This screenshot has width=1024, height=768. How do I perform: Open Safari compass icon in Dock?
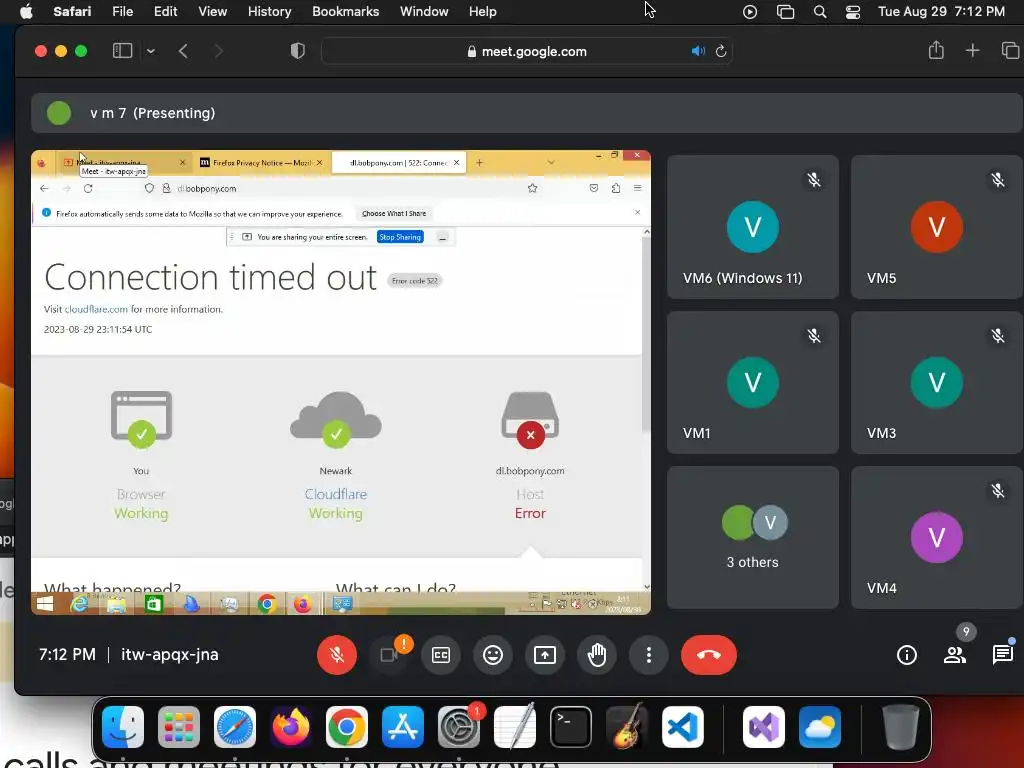tap(235, 727)
